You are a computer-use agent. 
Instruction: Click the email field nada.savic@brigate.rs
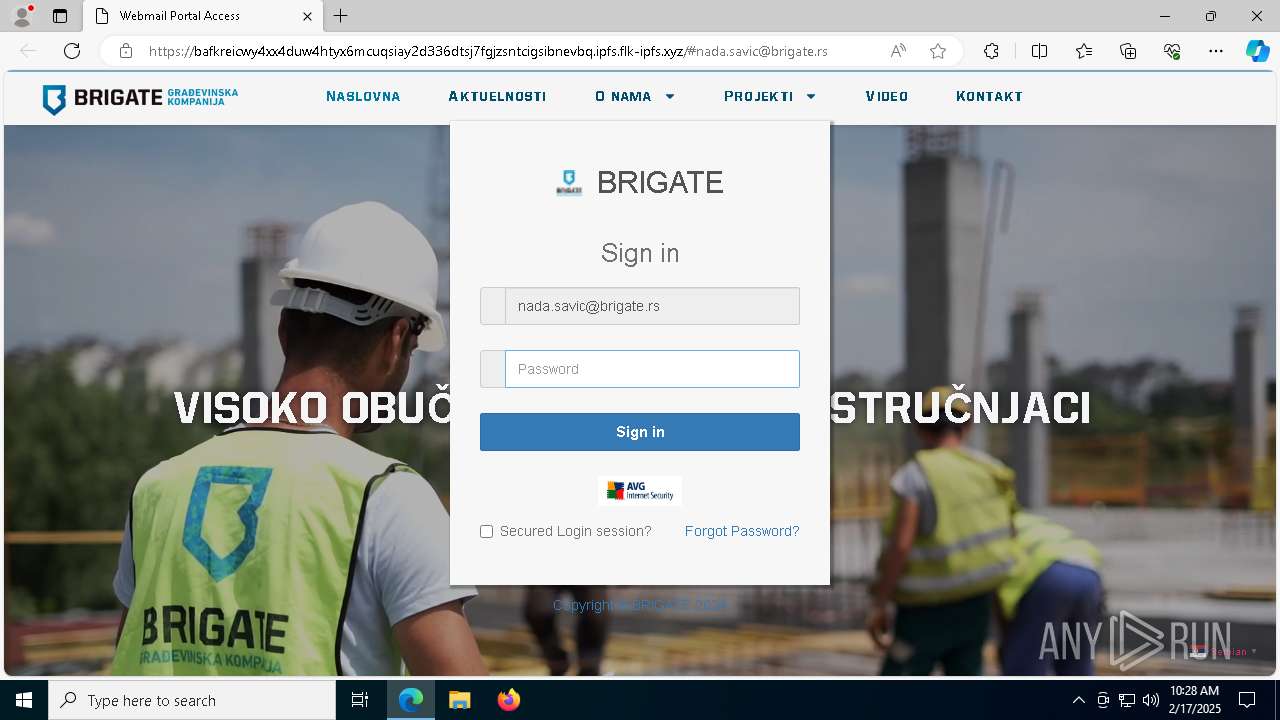pos(640,306)
